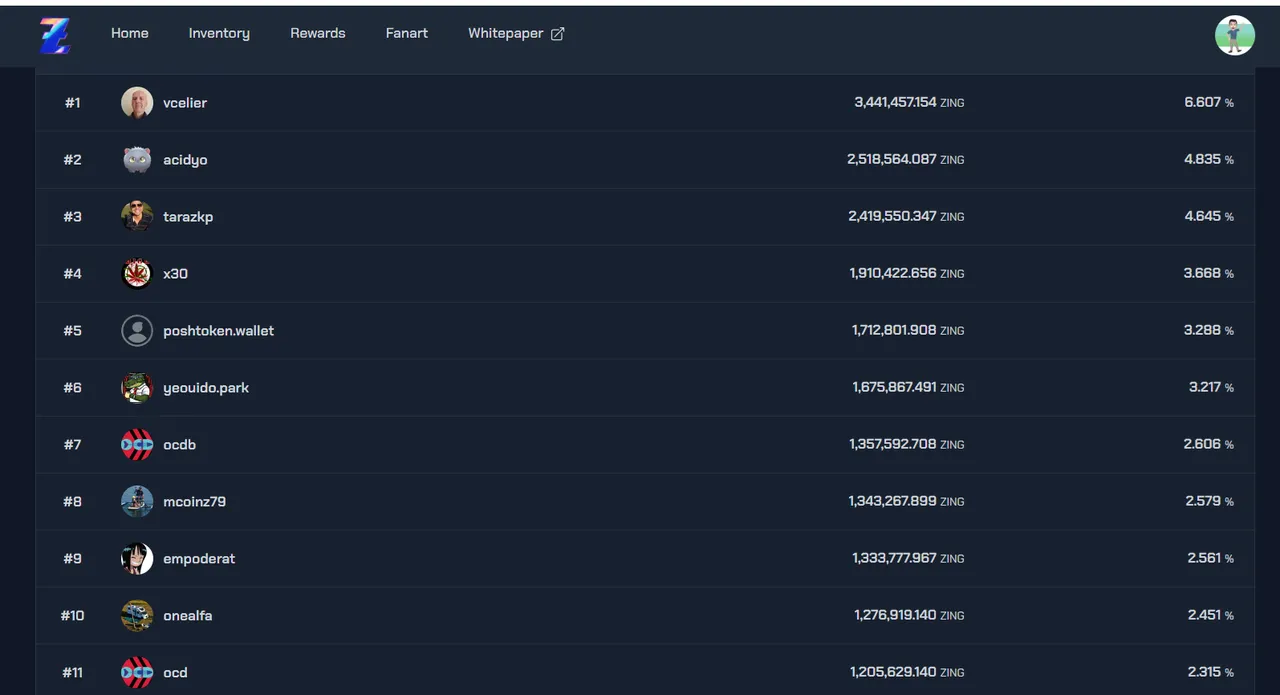
Task: Click the balance 1,333,777.967 ZING
Action: (x=908, y=558)
